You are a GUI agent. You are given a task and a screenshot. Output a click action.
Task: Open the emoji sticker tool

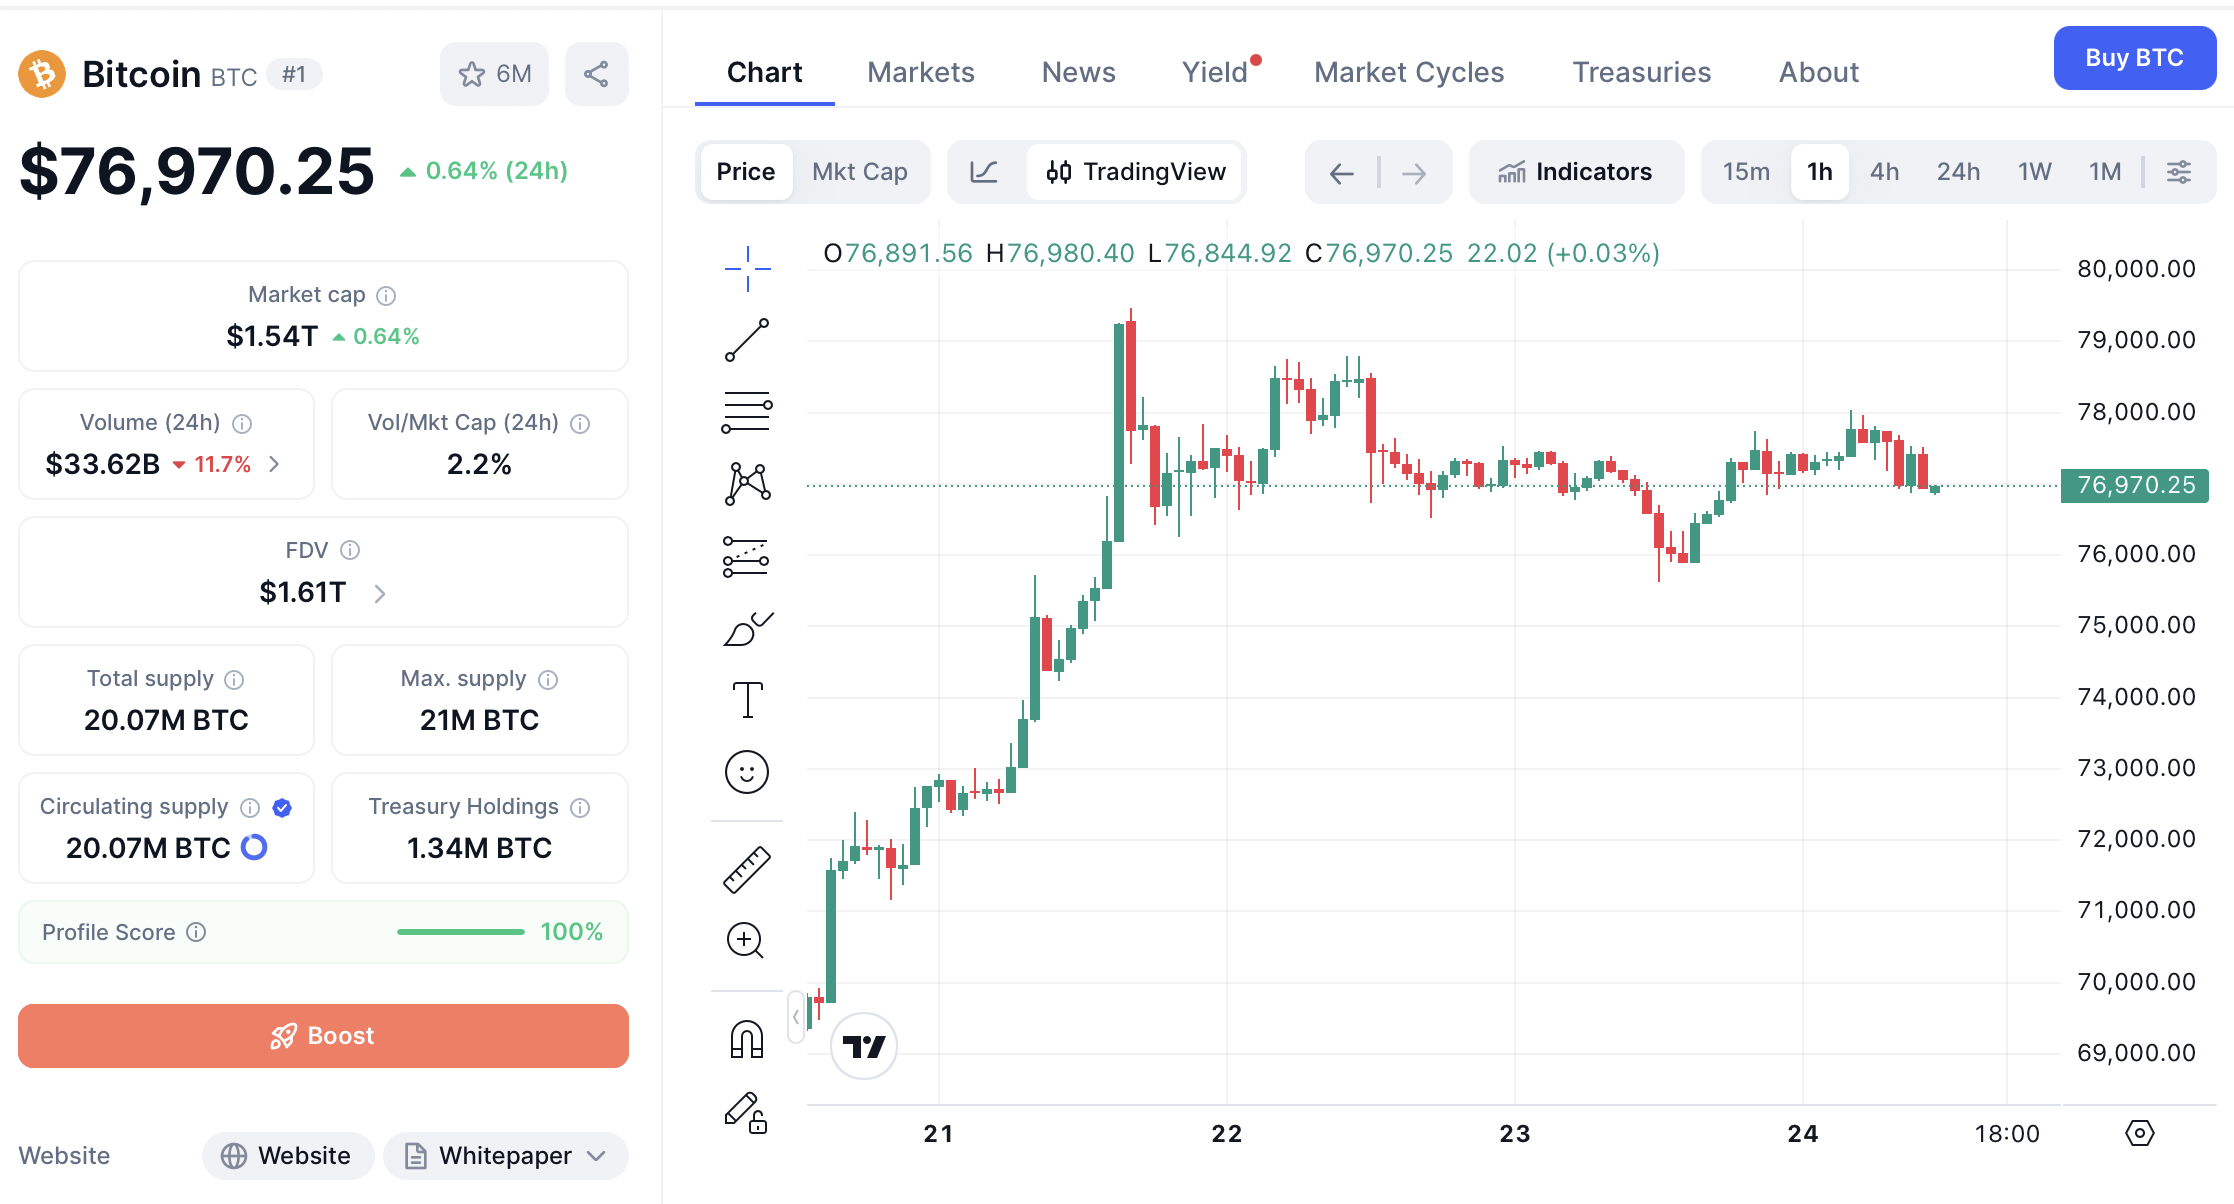[747, 772]
